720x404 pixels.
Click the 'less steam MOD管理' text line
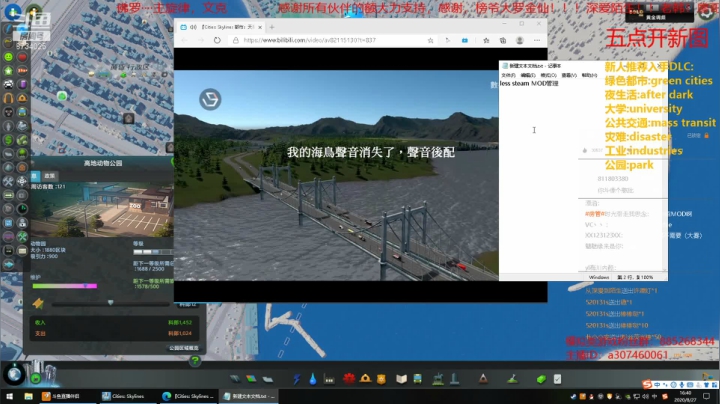tap(529, 84)
